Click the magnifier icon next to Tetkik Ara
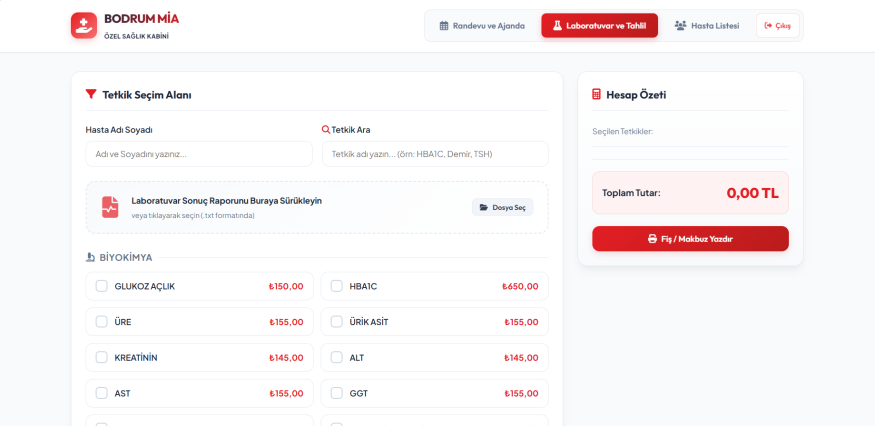 [x=326, y=130]
